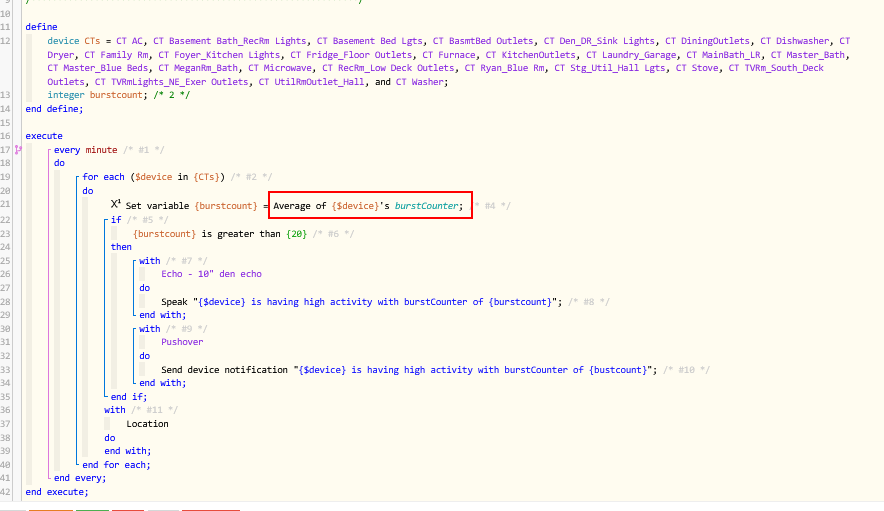Click the 'for each ($device in {CTs})' loop
This screenshot has width=884, height=511.
154,177
